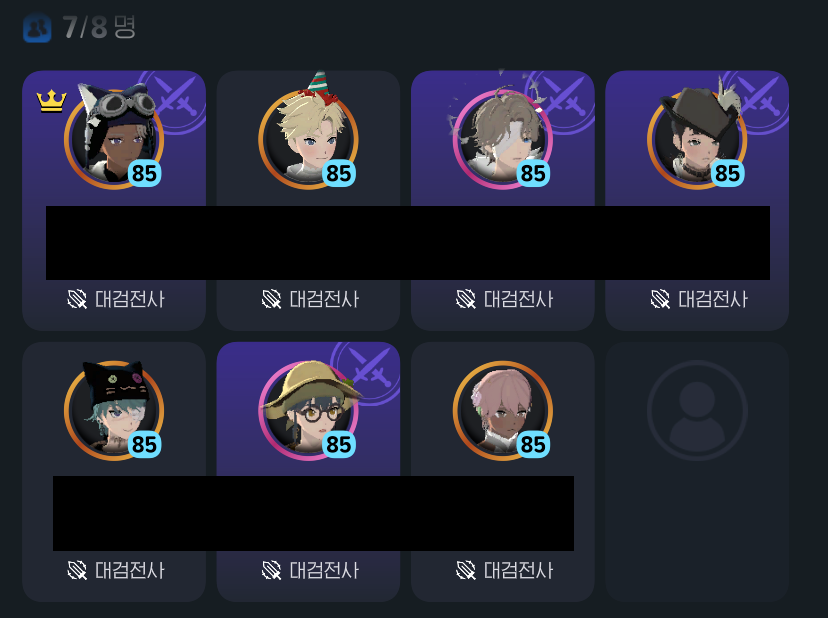Click level 85 badge on pink-haired avatar

pyautogui.click(x=533, y=444)
